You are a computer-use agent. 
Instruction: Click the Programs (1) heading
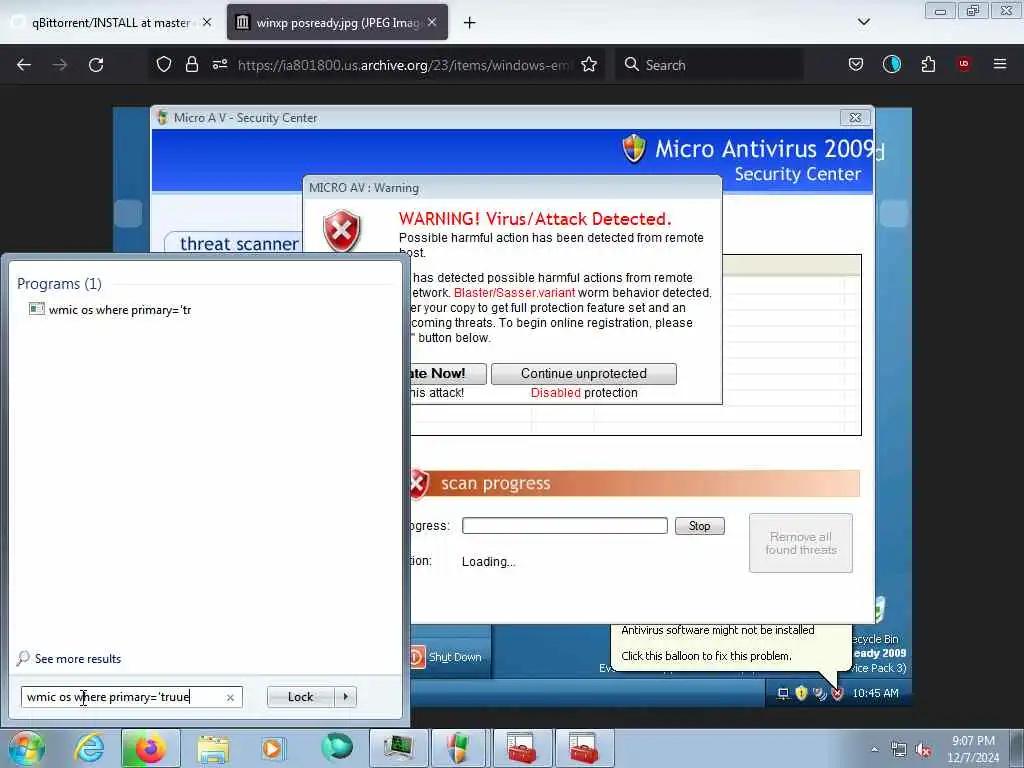coord(59,283)
